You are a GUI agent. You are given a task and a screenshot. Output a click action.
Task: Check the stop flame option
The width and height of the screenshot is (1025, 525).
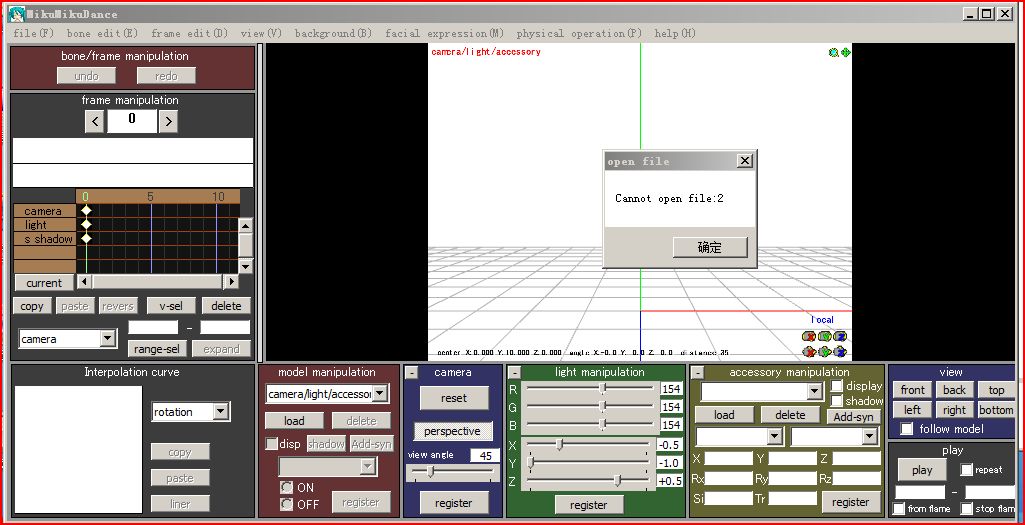966,508
